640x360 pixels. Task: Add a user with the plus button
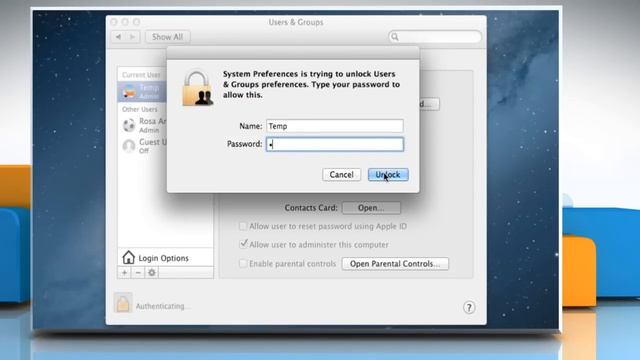coord(124,273)
